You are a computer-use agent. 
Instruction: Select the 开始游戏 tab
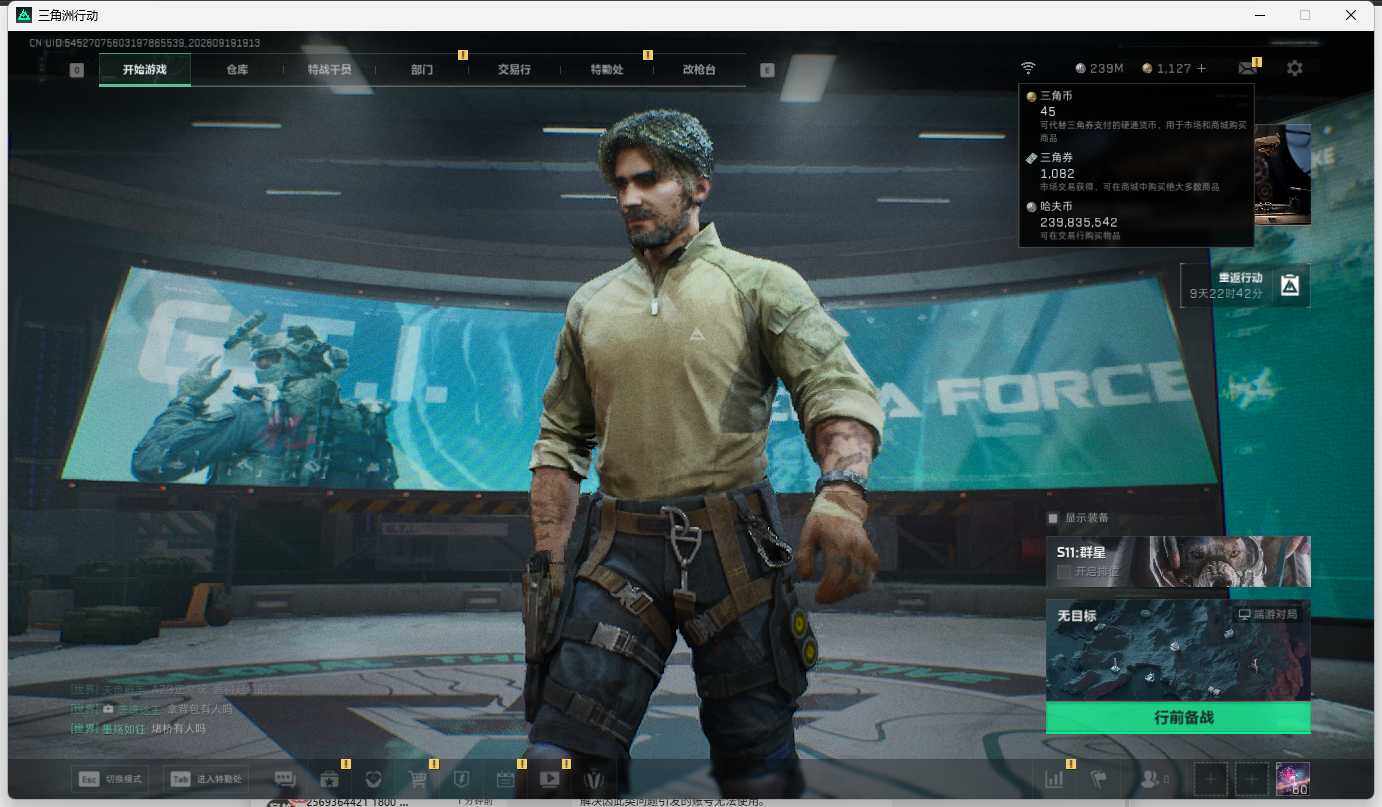(x=145, y=70)
